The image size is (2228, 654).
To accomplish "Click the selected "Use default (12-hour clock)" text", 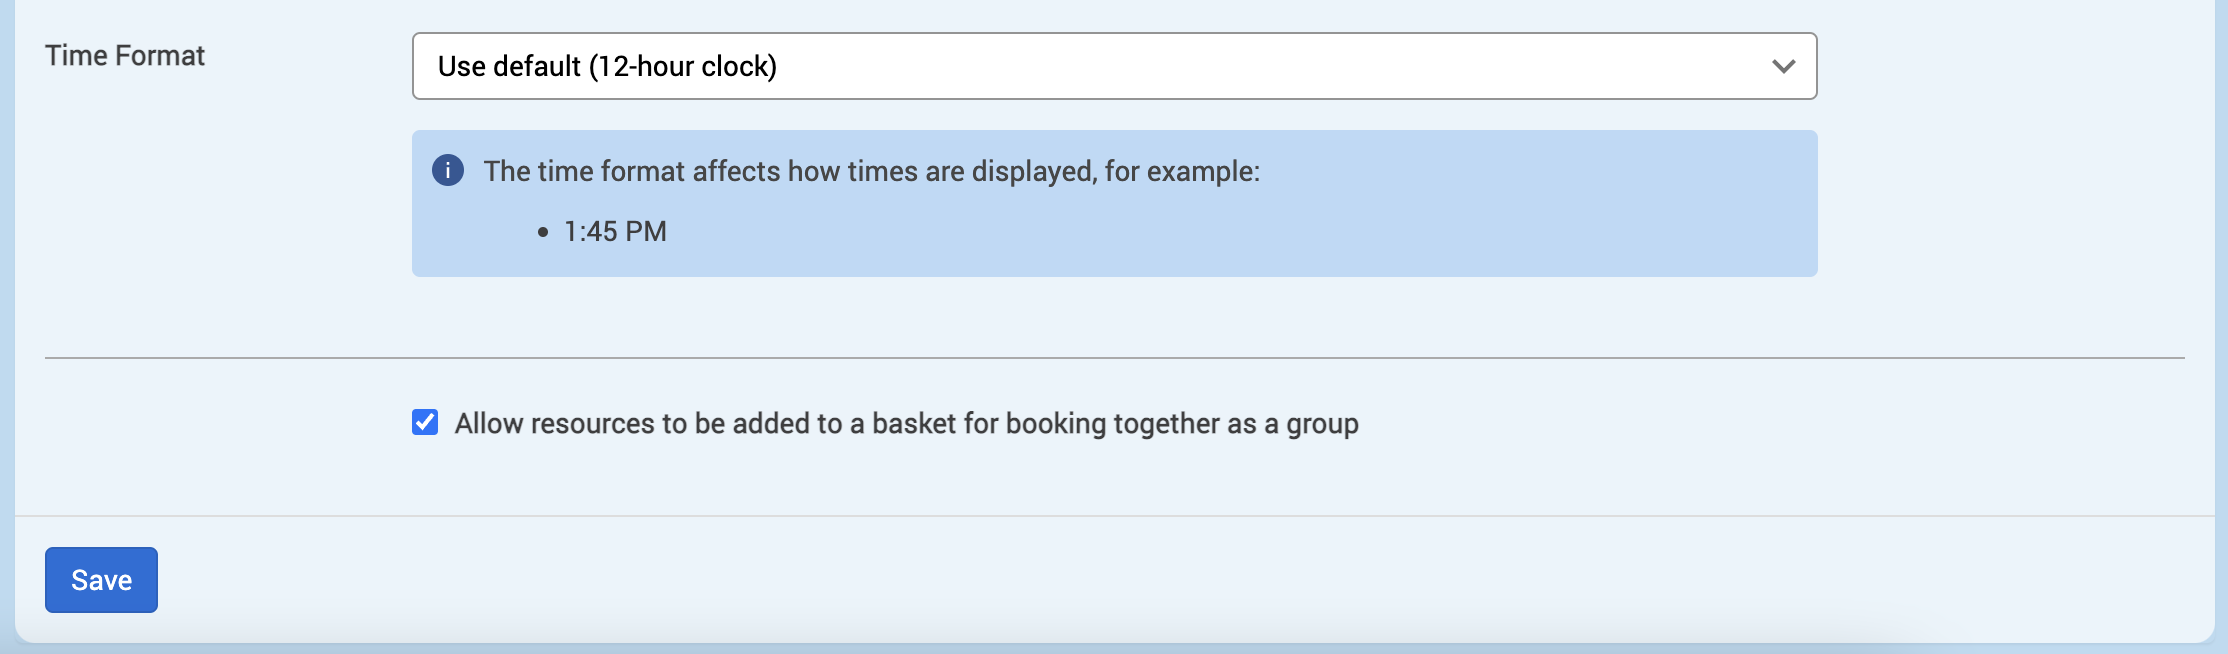I will click(x=607, y=67).
